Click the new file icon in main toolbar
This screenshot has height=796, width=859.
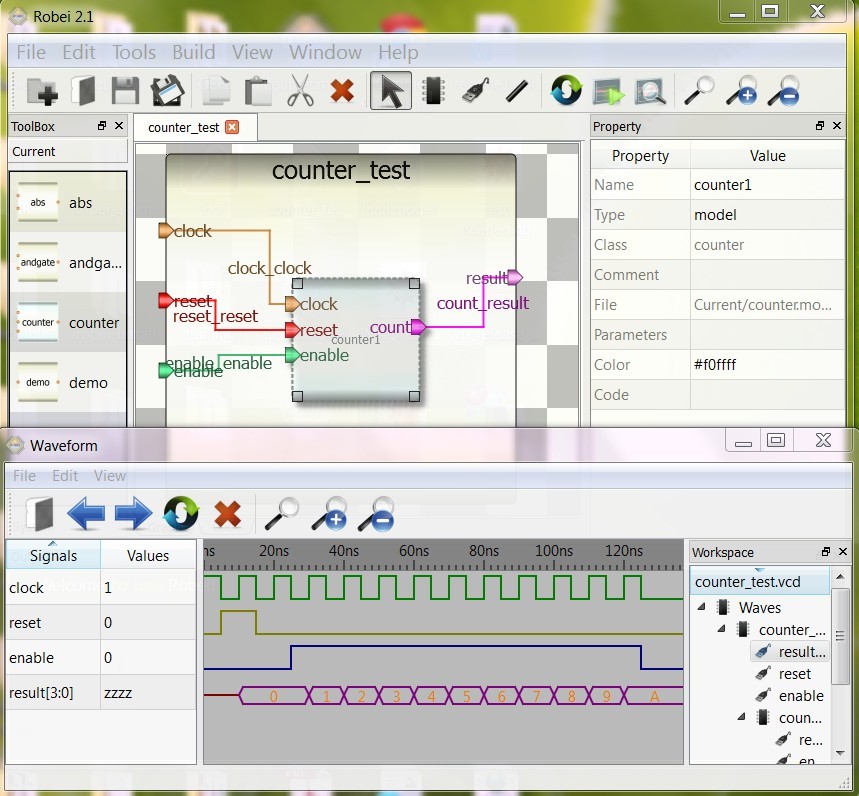tap(42, 92)
